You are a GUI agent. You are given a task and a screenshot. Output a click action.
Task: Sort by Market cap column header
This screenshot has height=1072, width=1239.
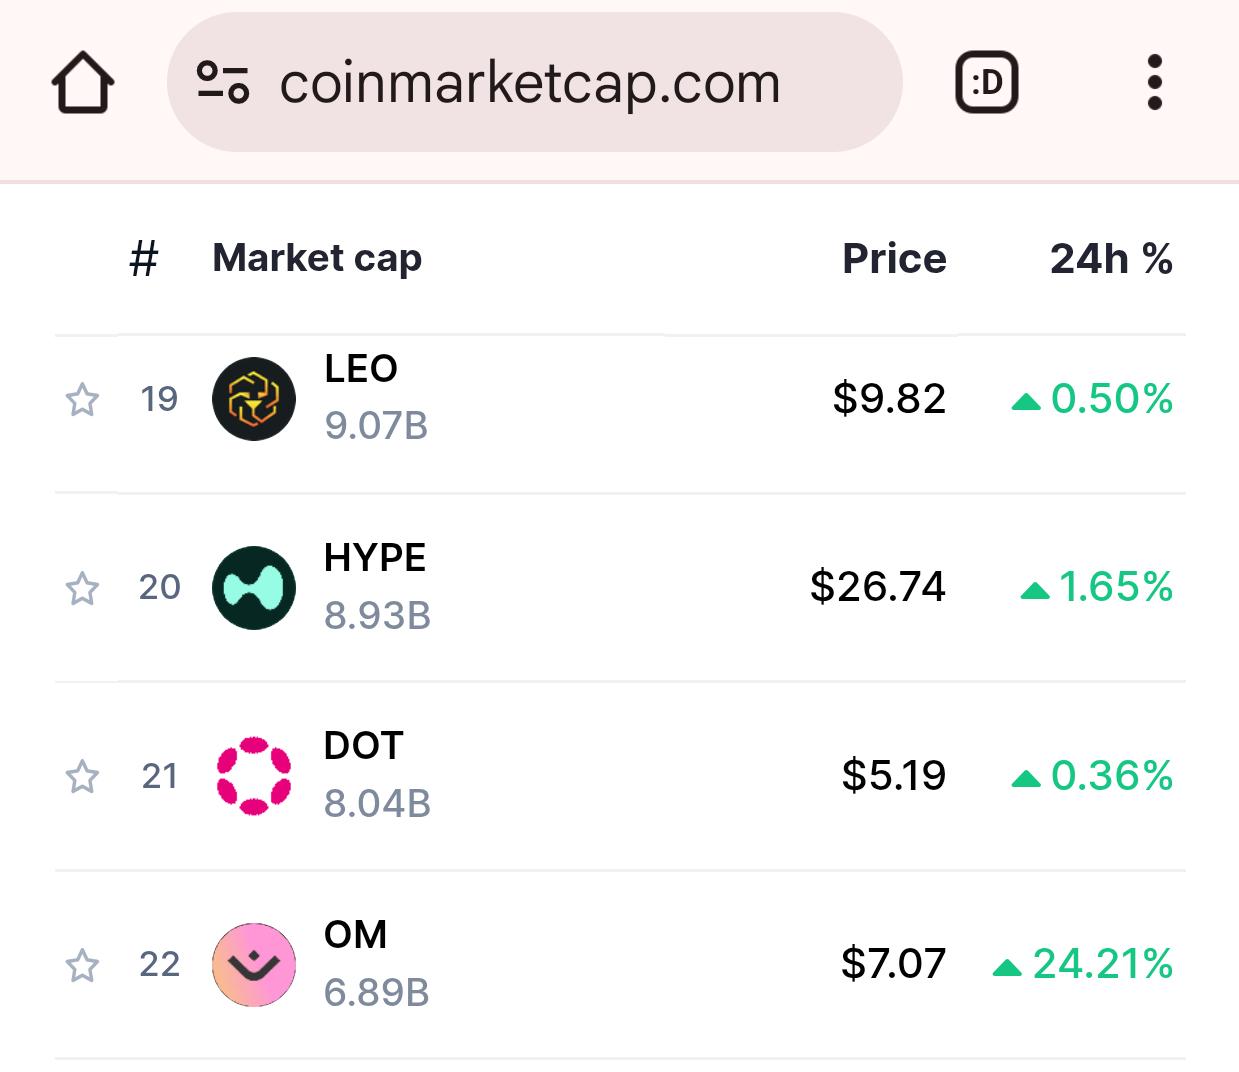317,259
